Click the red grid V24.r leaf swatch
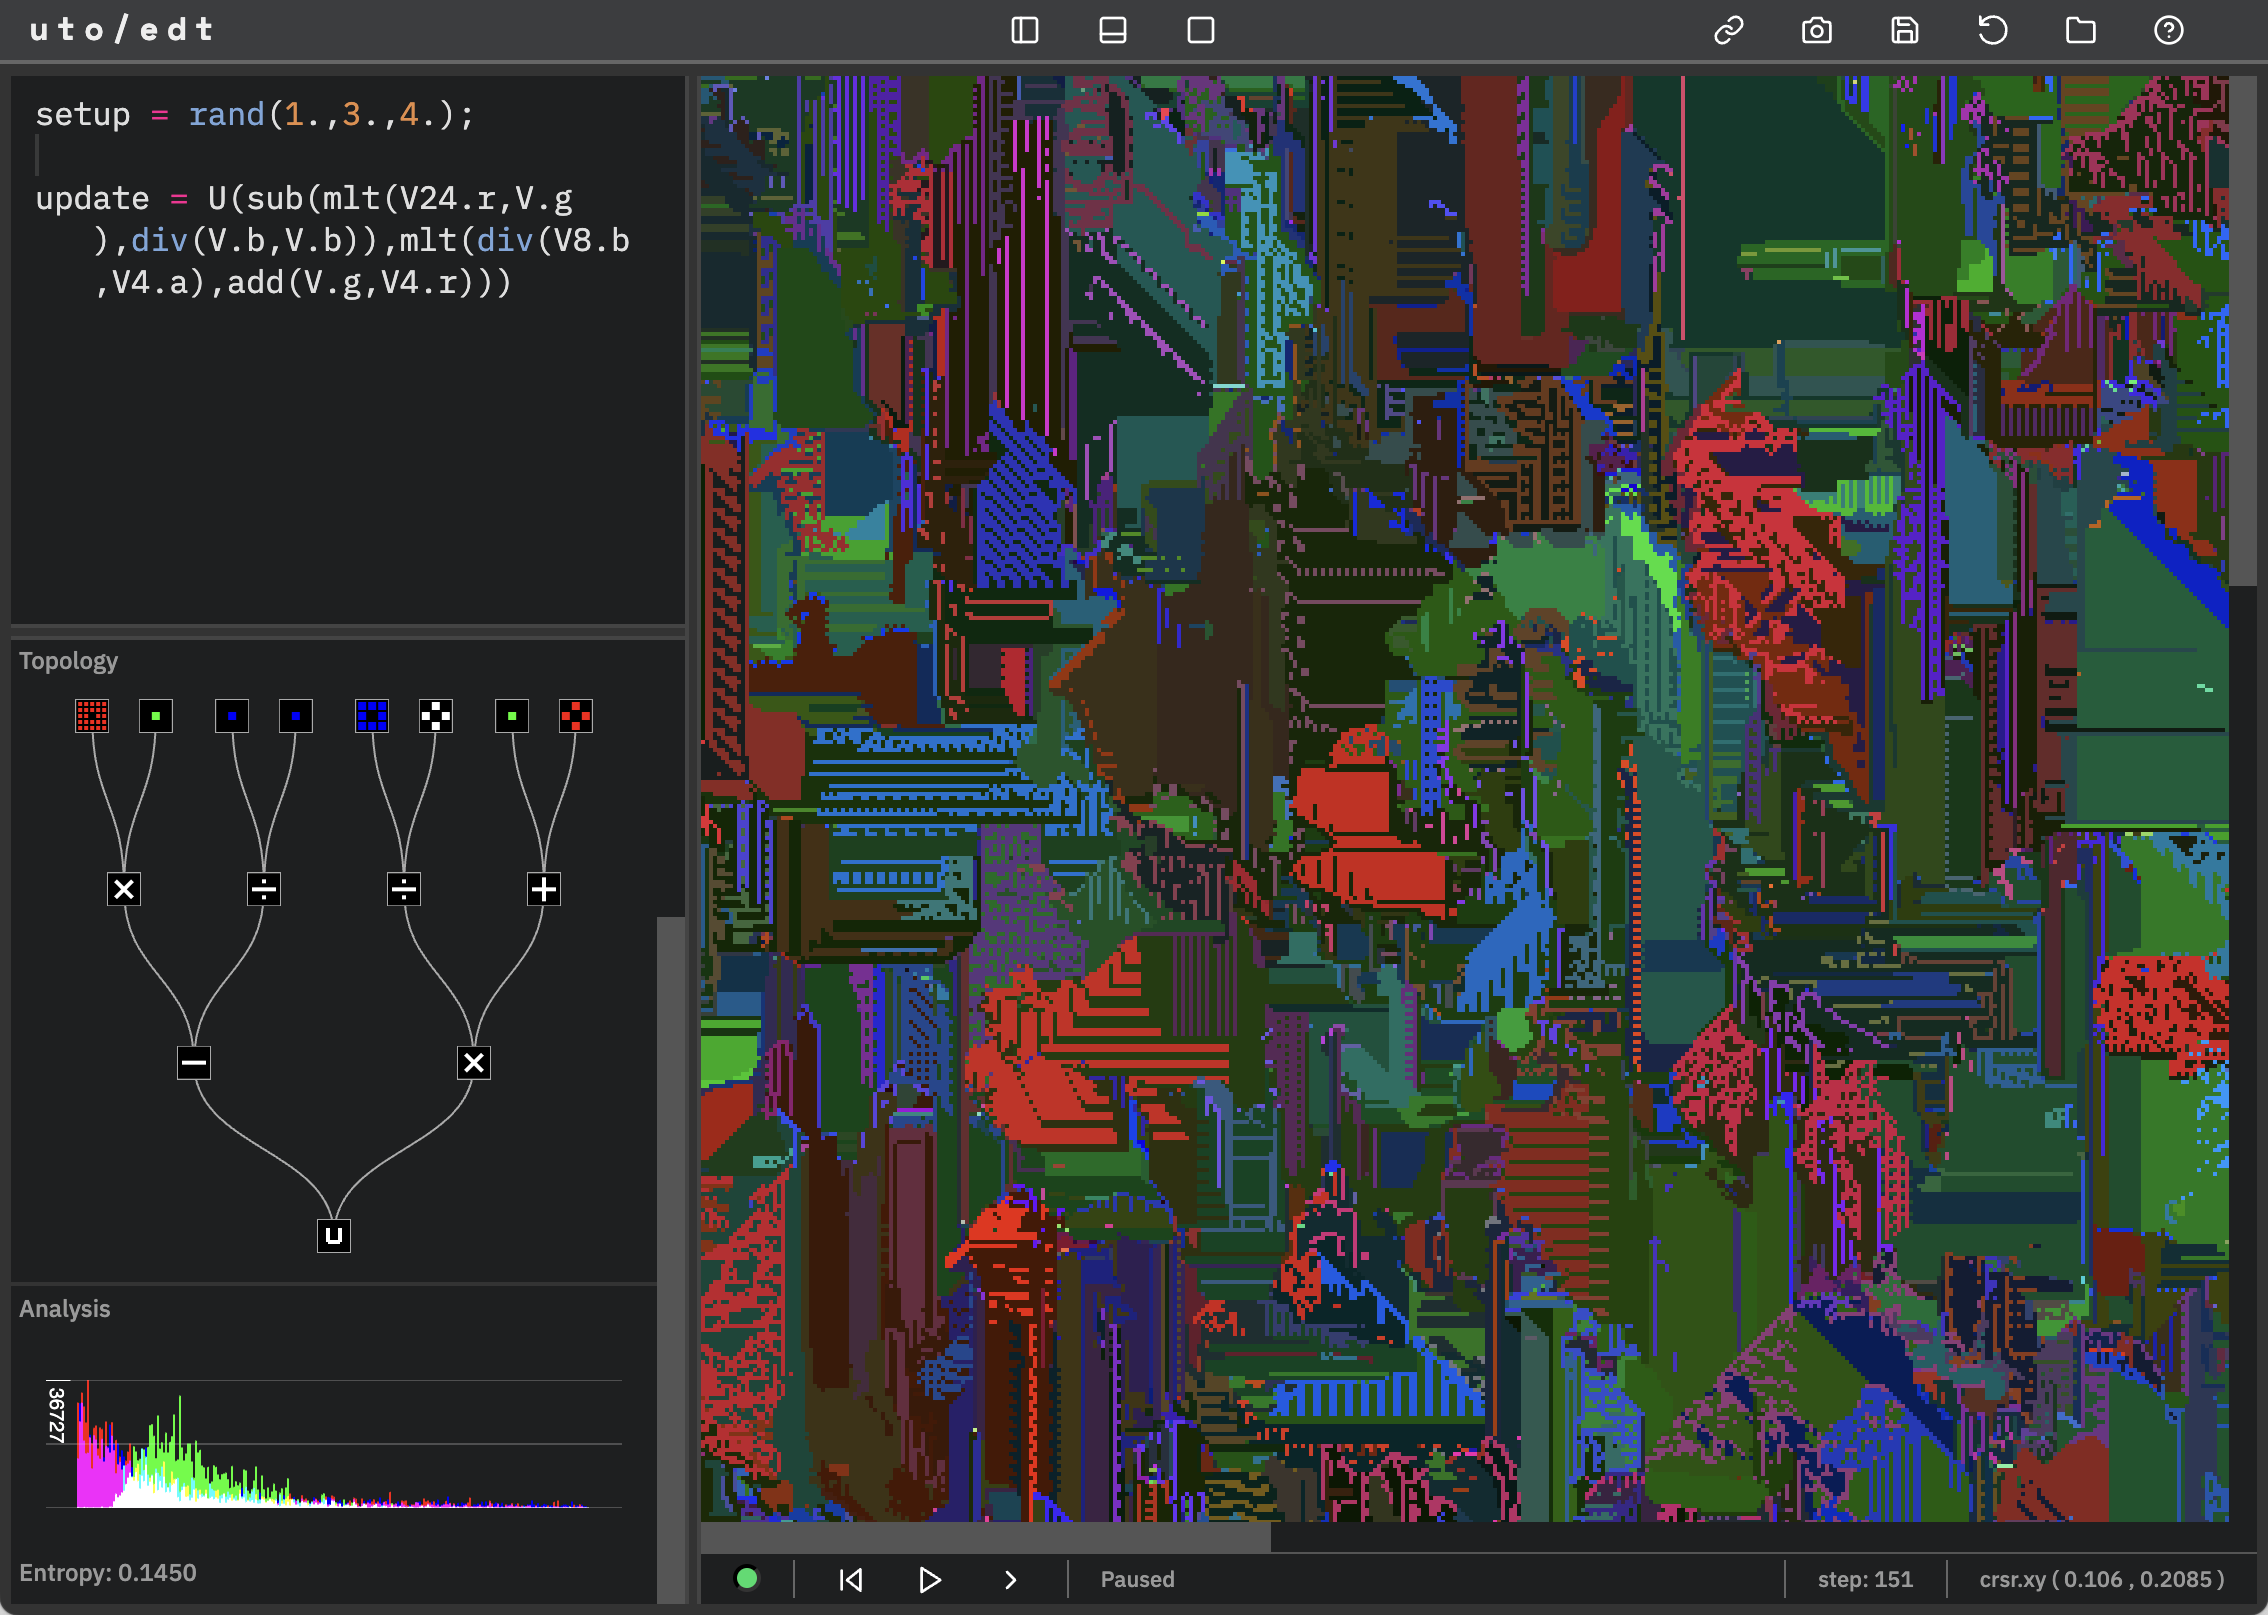The height and width of the screenshot is (1615, 2268). (x=92, y=716)
